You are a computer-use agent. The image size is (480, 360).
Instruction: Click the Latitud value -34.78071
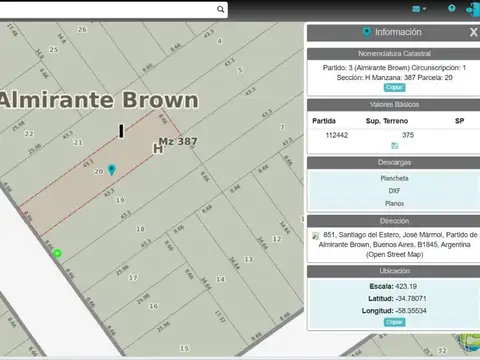pyautogui.click(x=411, y=298)
